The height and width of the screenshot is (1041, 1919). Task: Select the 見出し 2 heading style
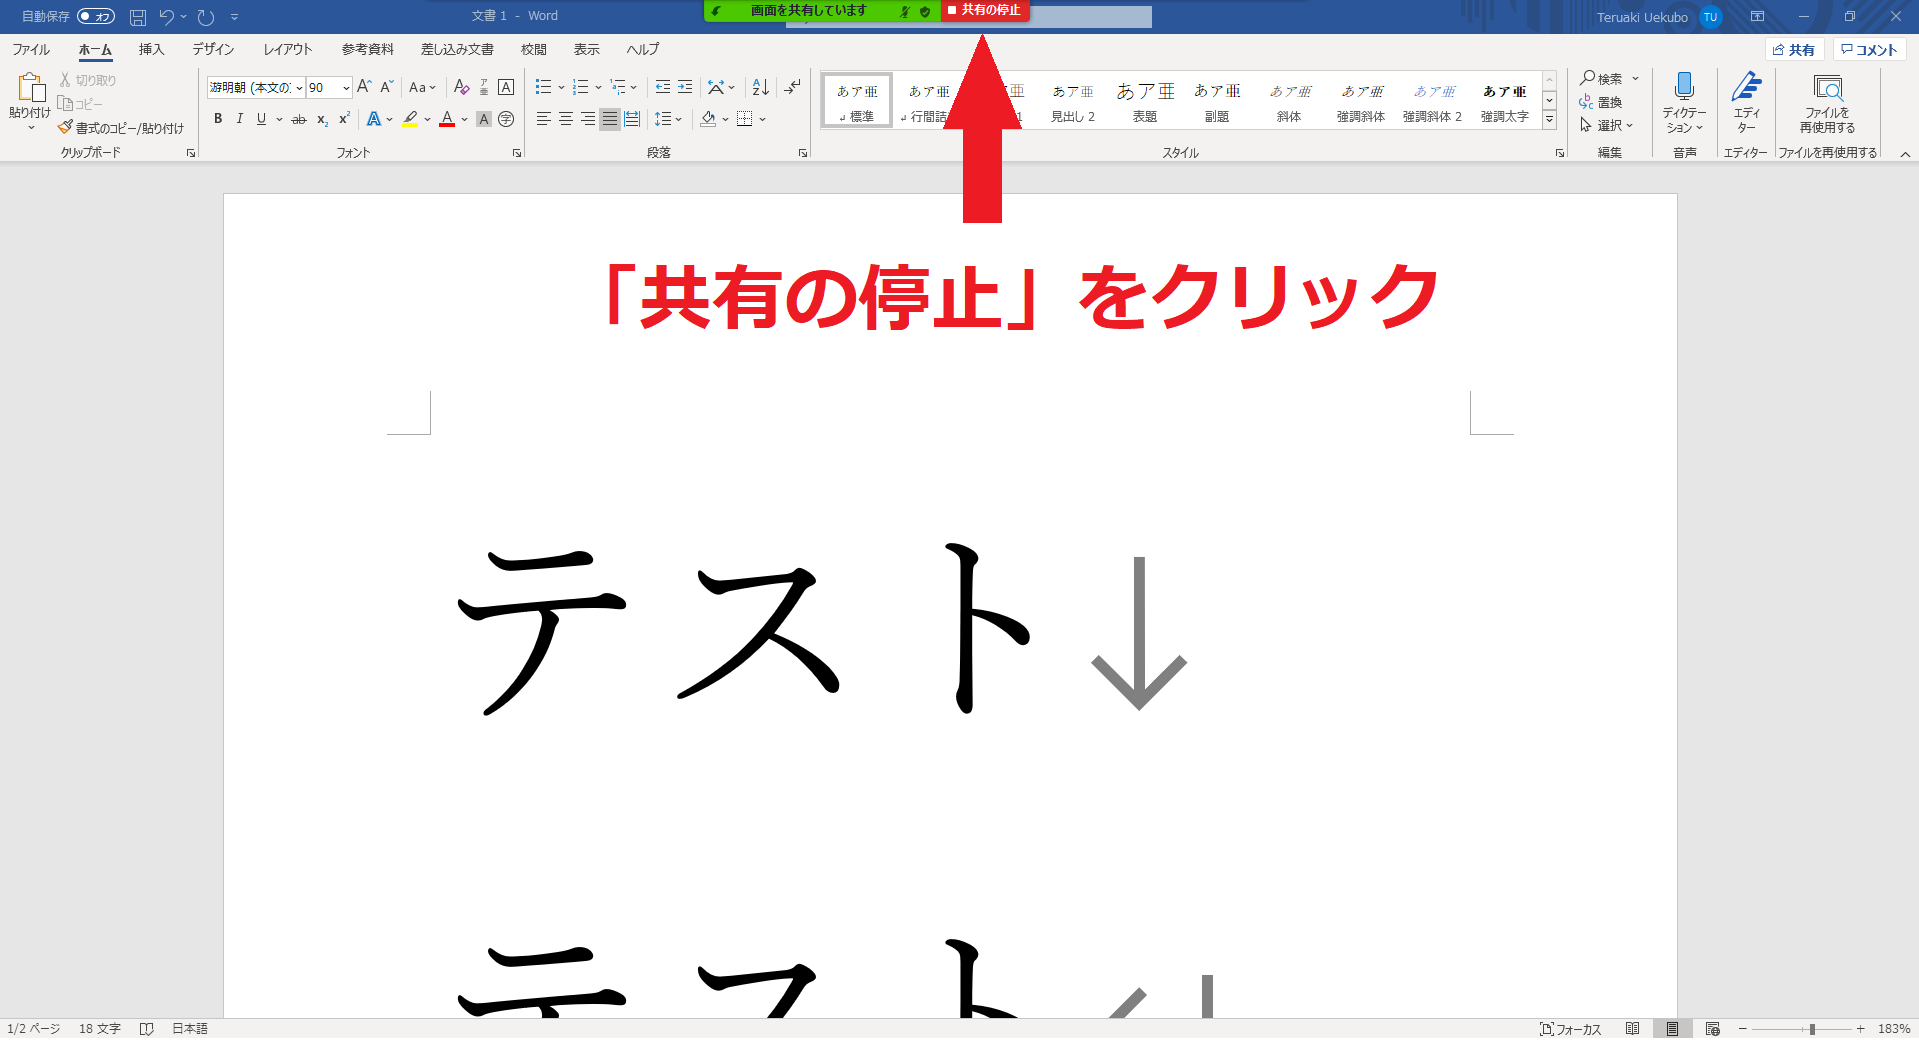(x=1072, y=102)
